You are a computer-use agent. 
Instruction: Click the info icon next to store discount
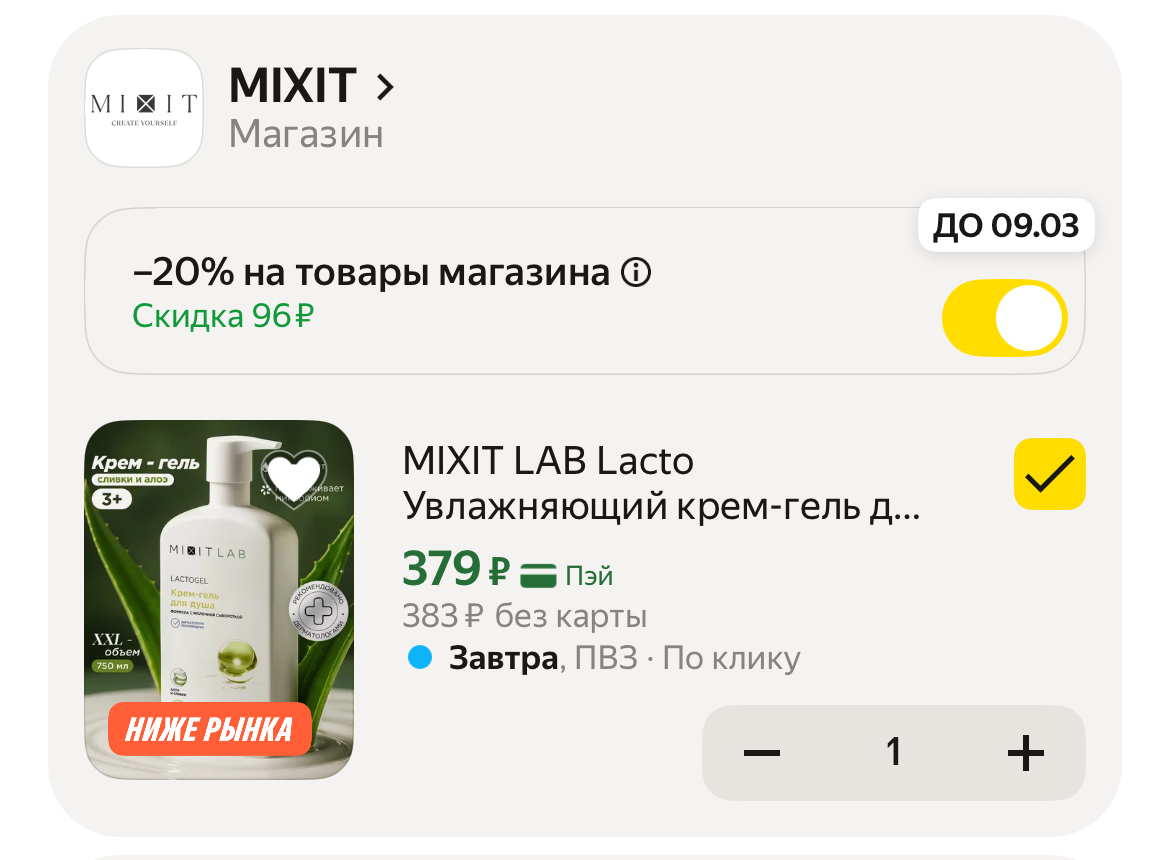coord(636,272)
